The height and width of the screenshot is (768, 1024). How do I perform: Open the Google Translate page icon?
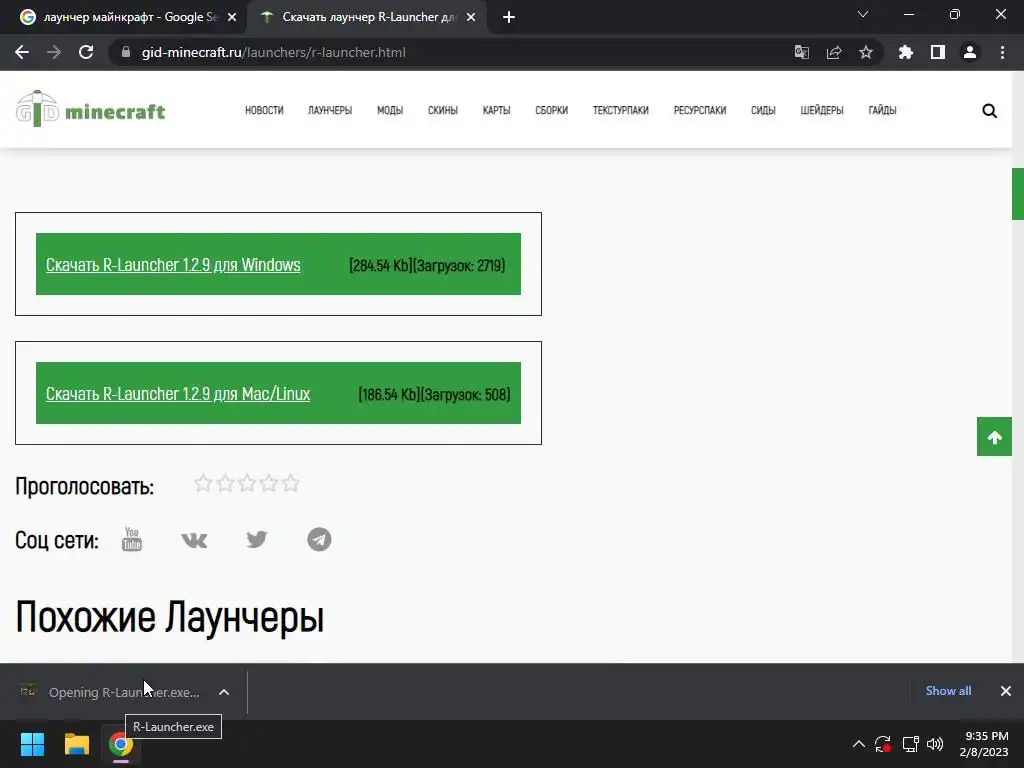pyautogui.click(x=801, y=52)
